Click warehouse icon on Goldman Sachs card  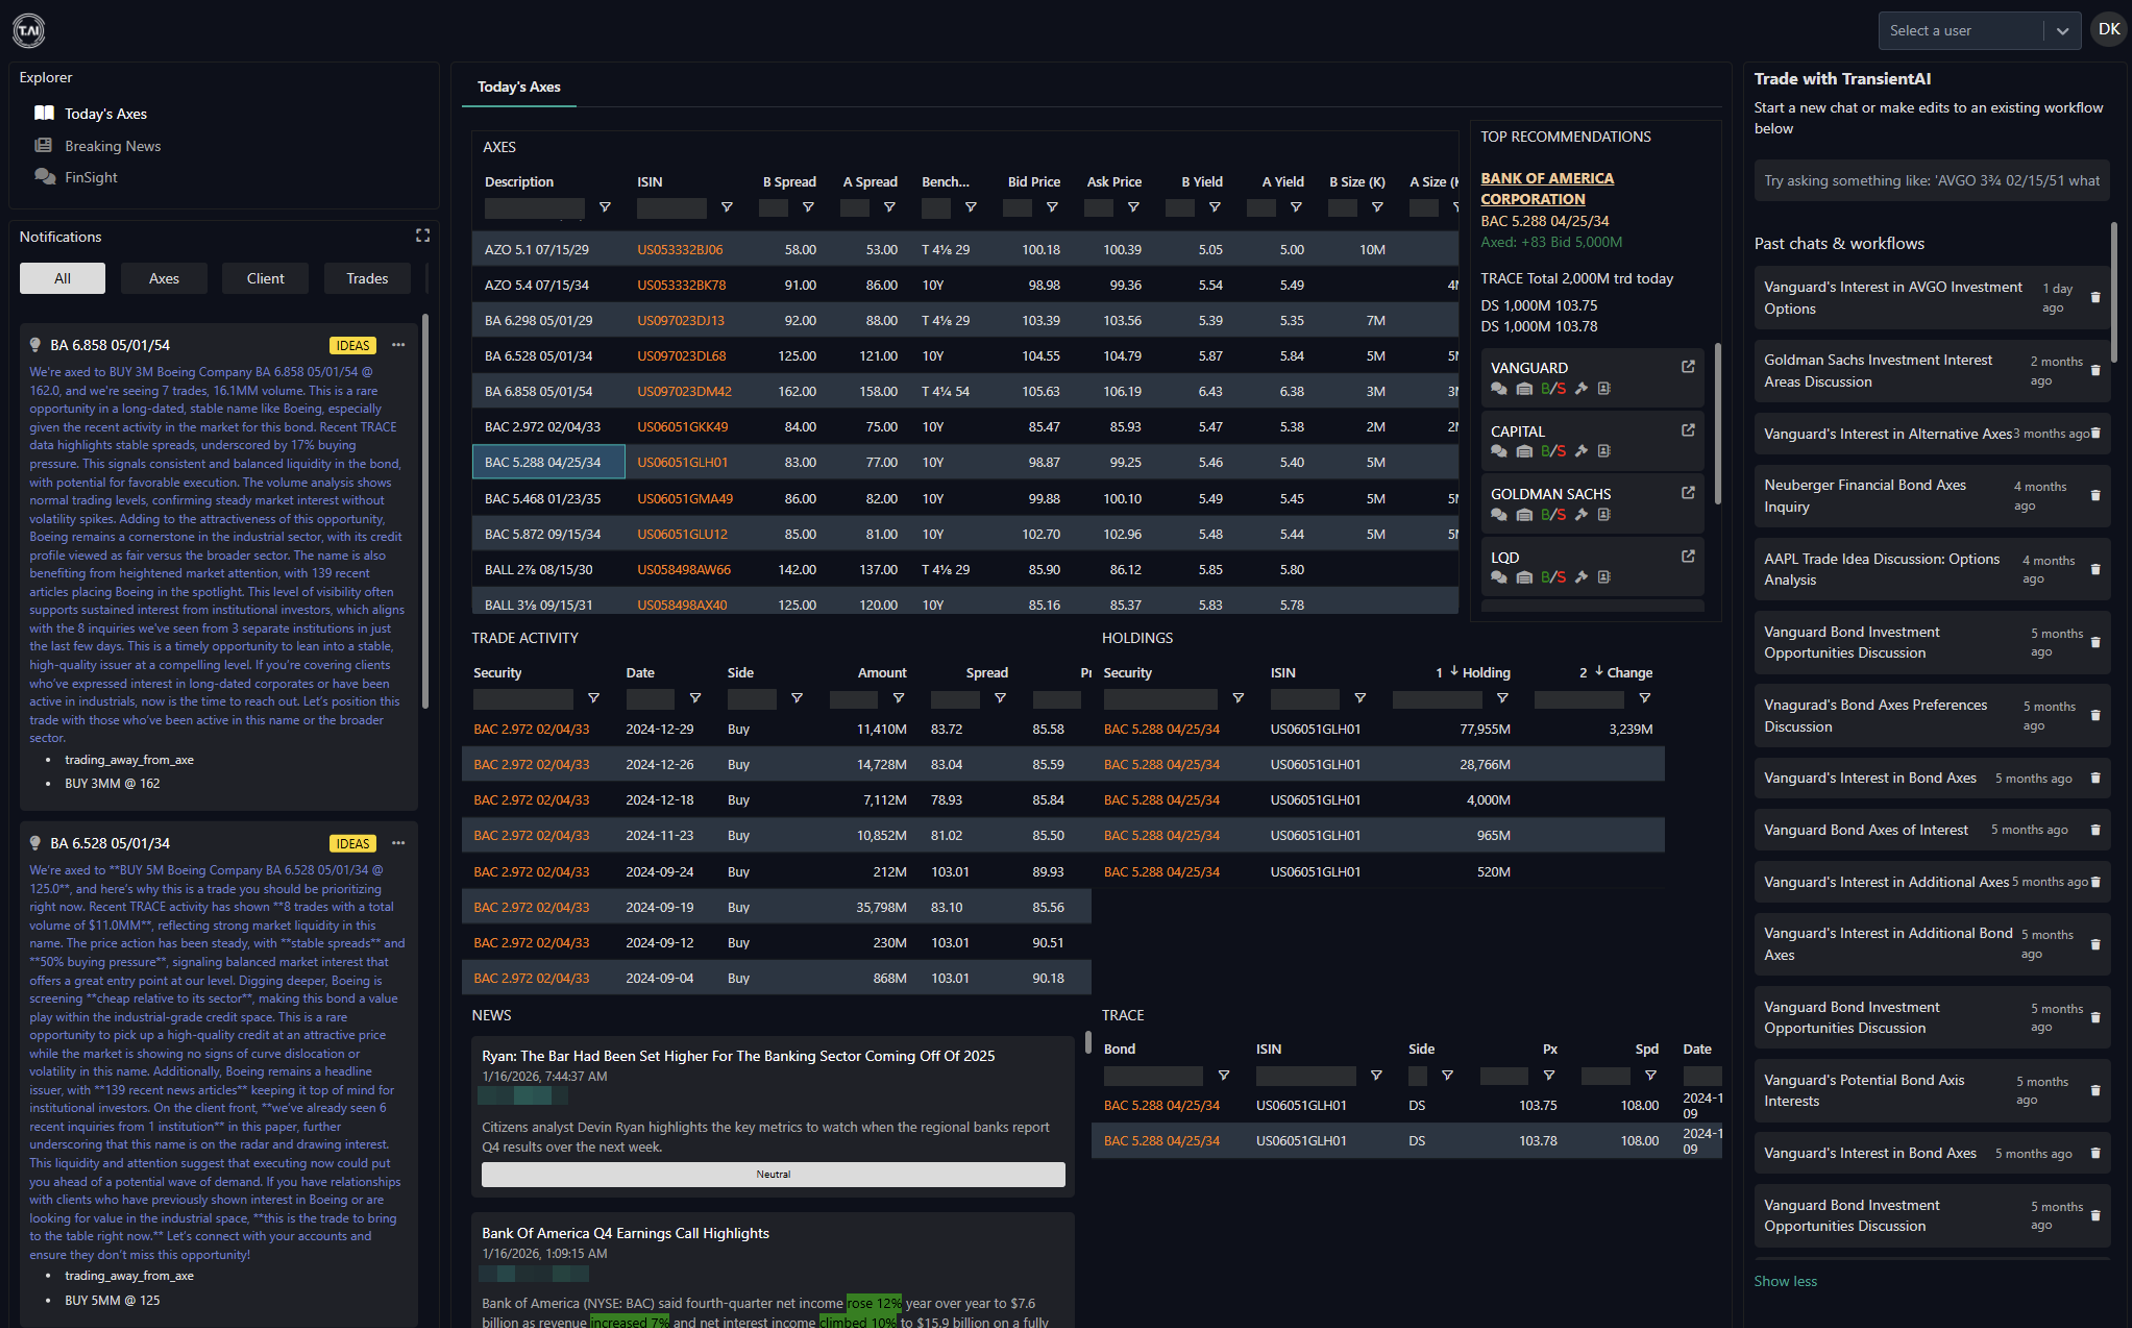pyautogui.click(x=1524, y=515)
